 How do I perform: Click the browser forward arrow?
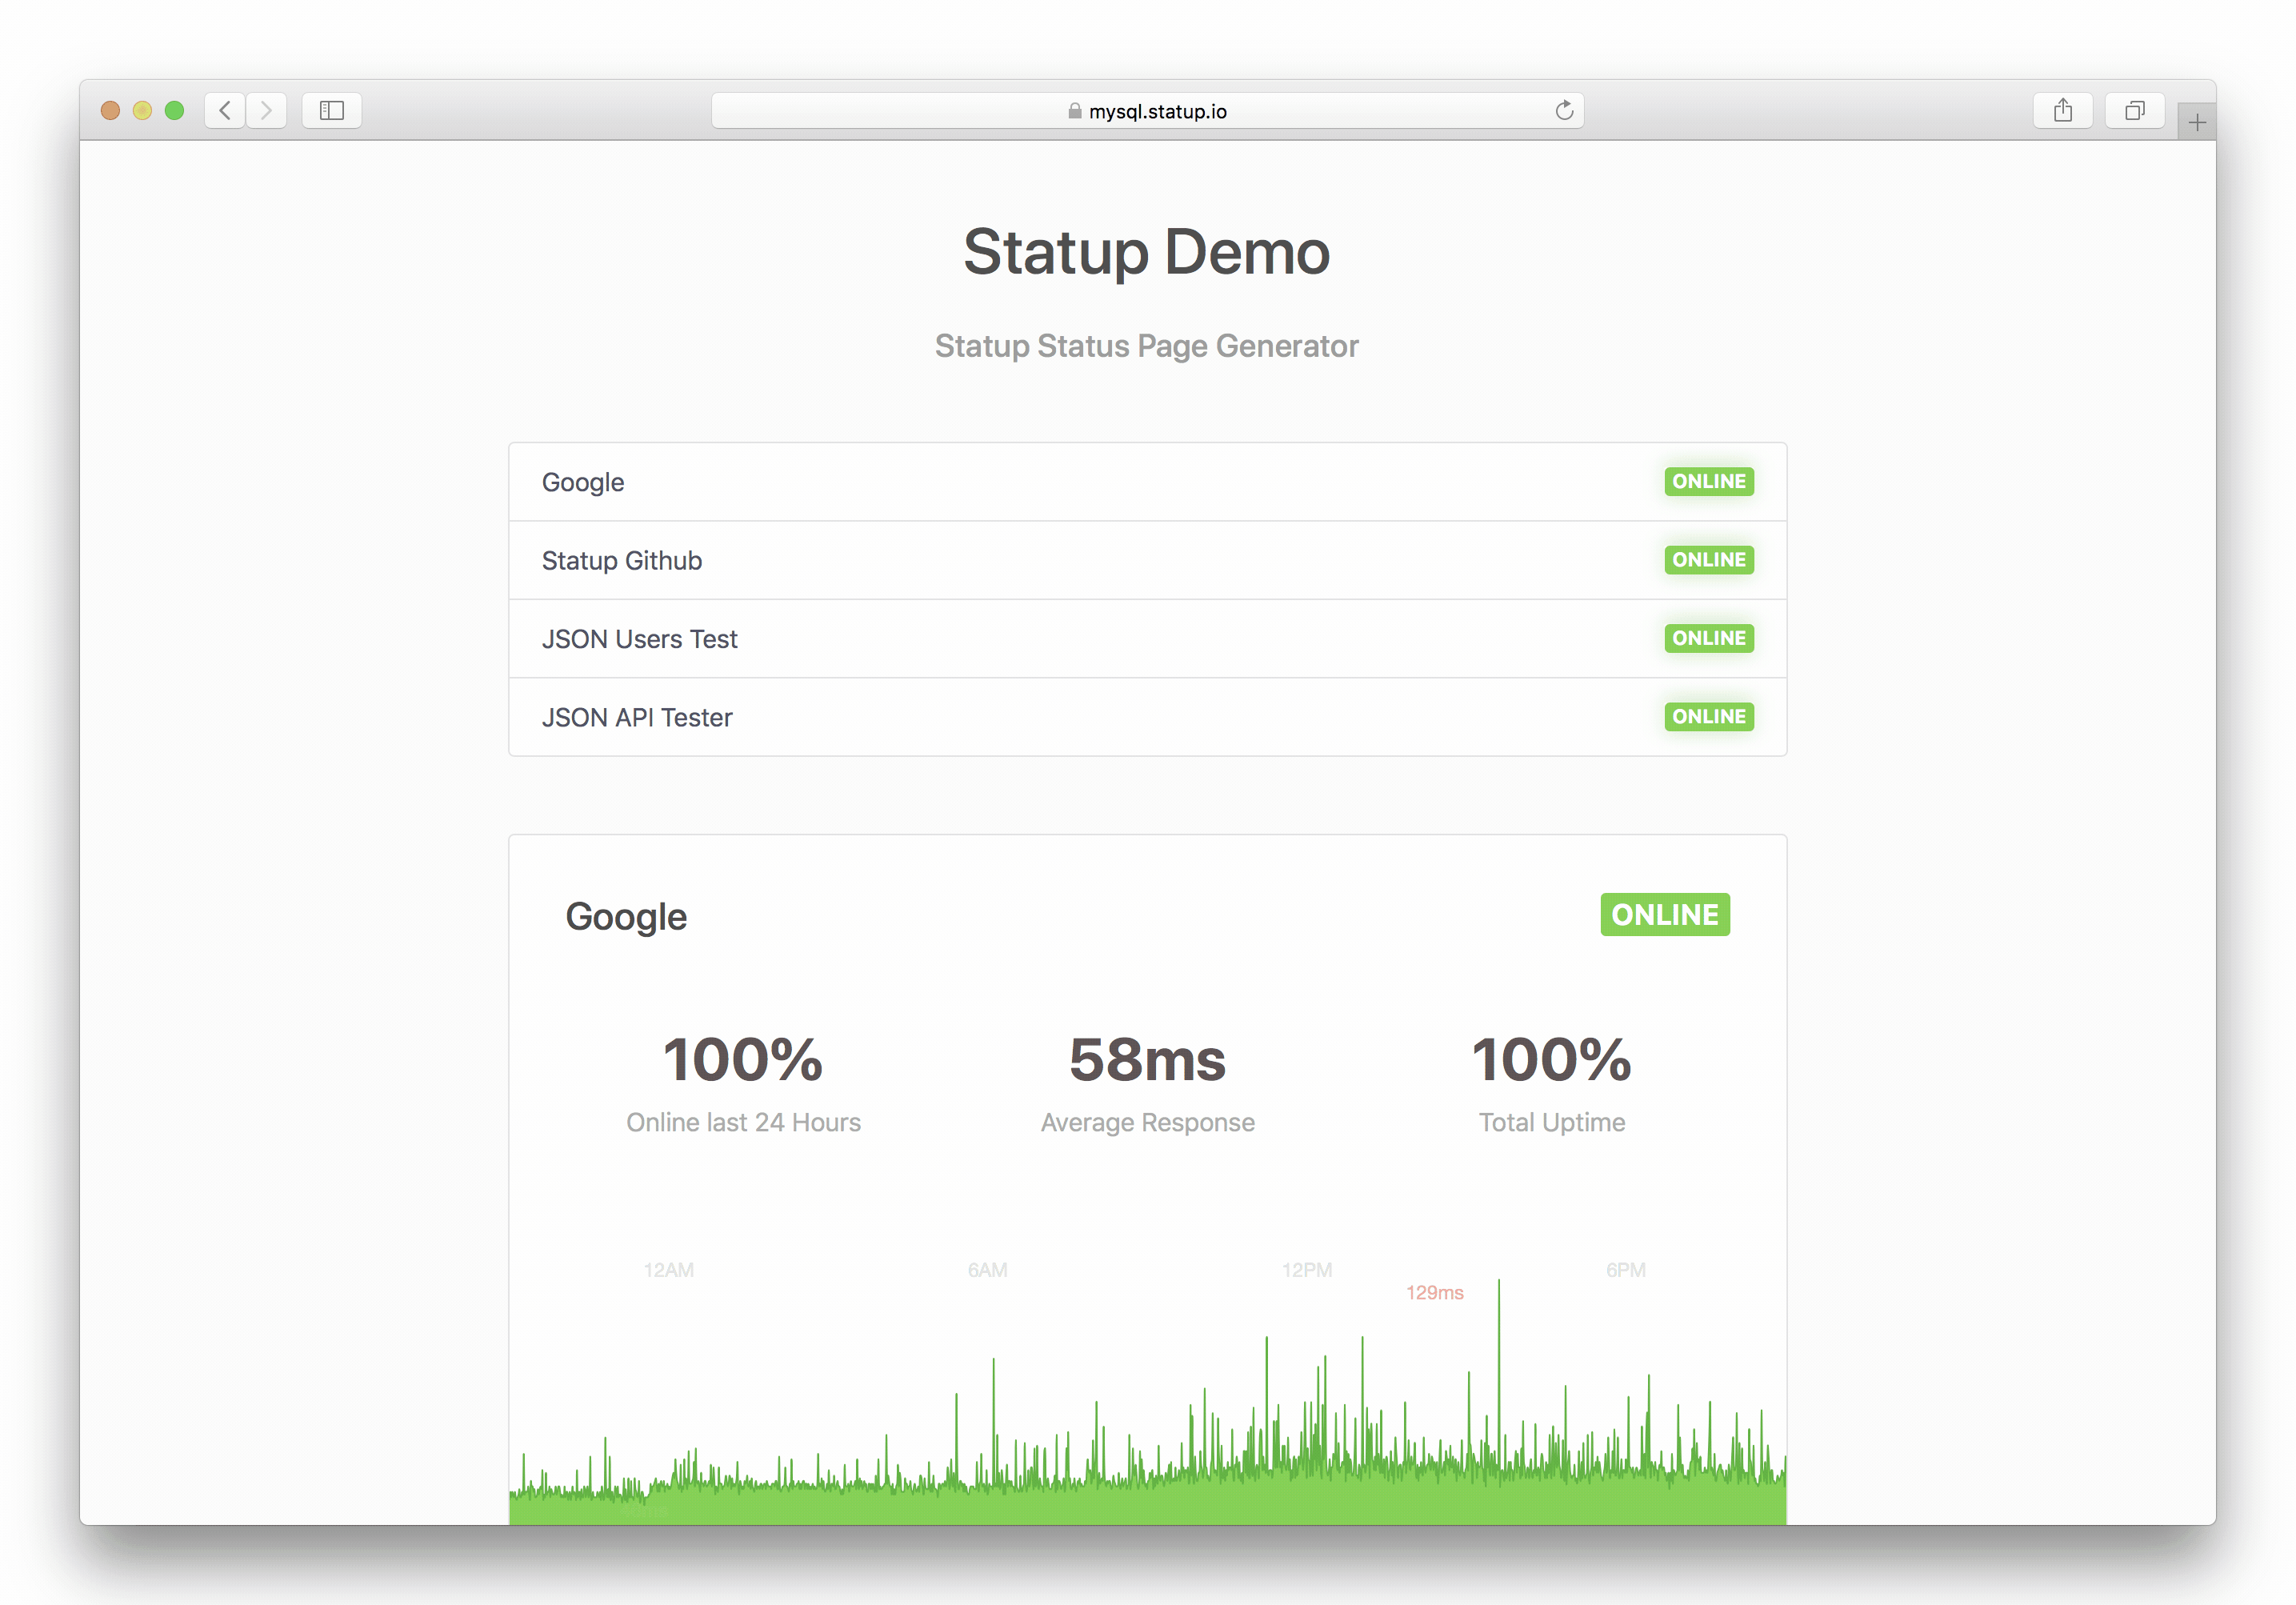(x=266, y=110)
